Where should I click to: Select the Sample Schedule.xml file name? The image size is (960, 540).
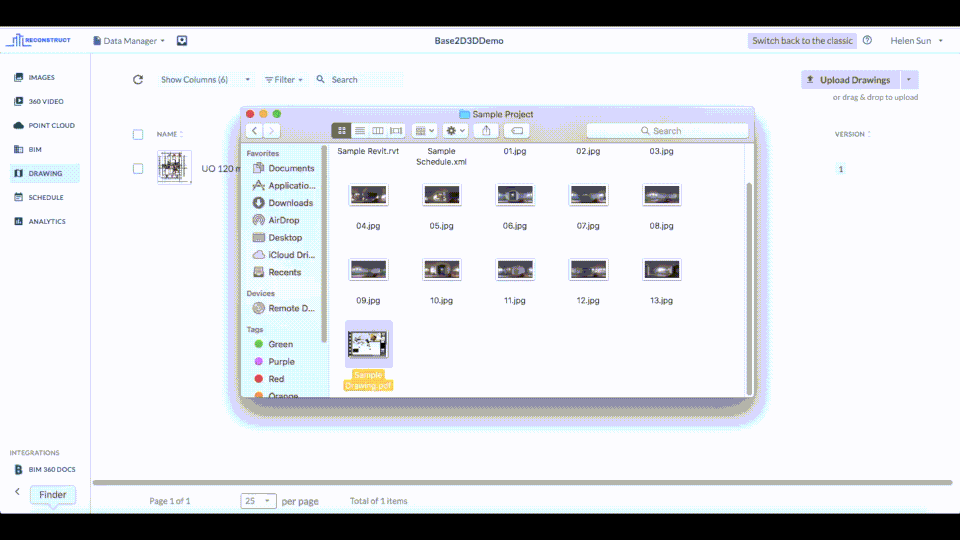tap(441, 156)
